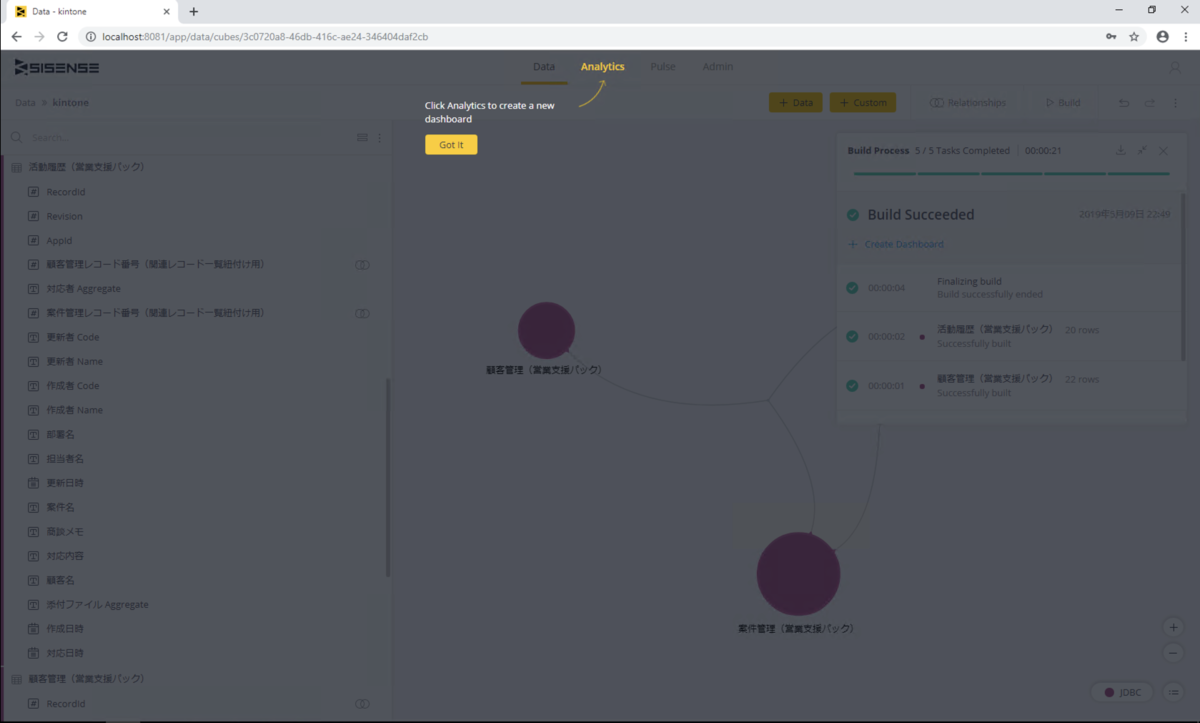1200x723 pixels.
Task: Open the Pulse tab
Action: click(x=663, y=67)
